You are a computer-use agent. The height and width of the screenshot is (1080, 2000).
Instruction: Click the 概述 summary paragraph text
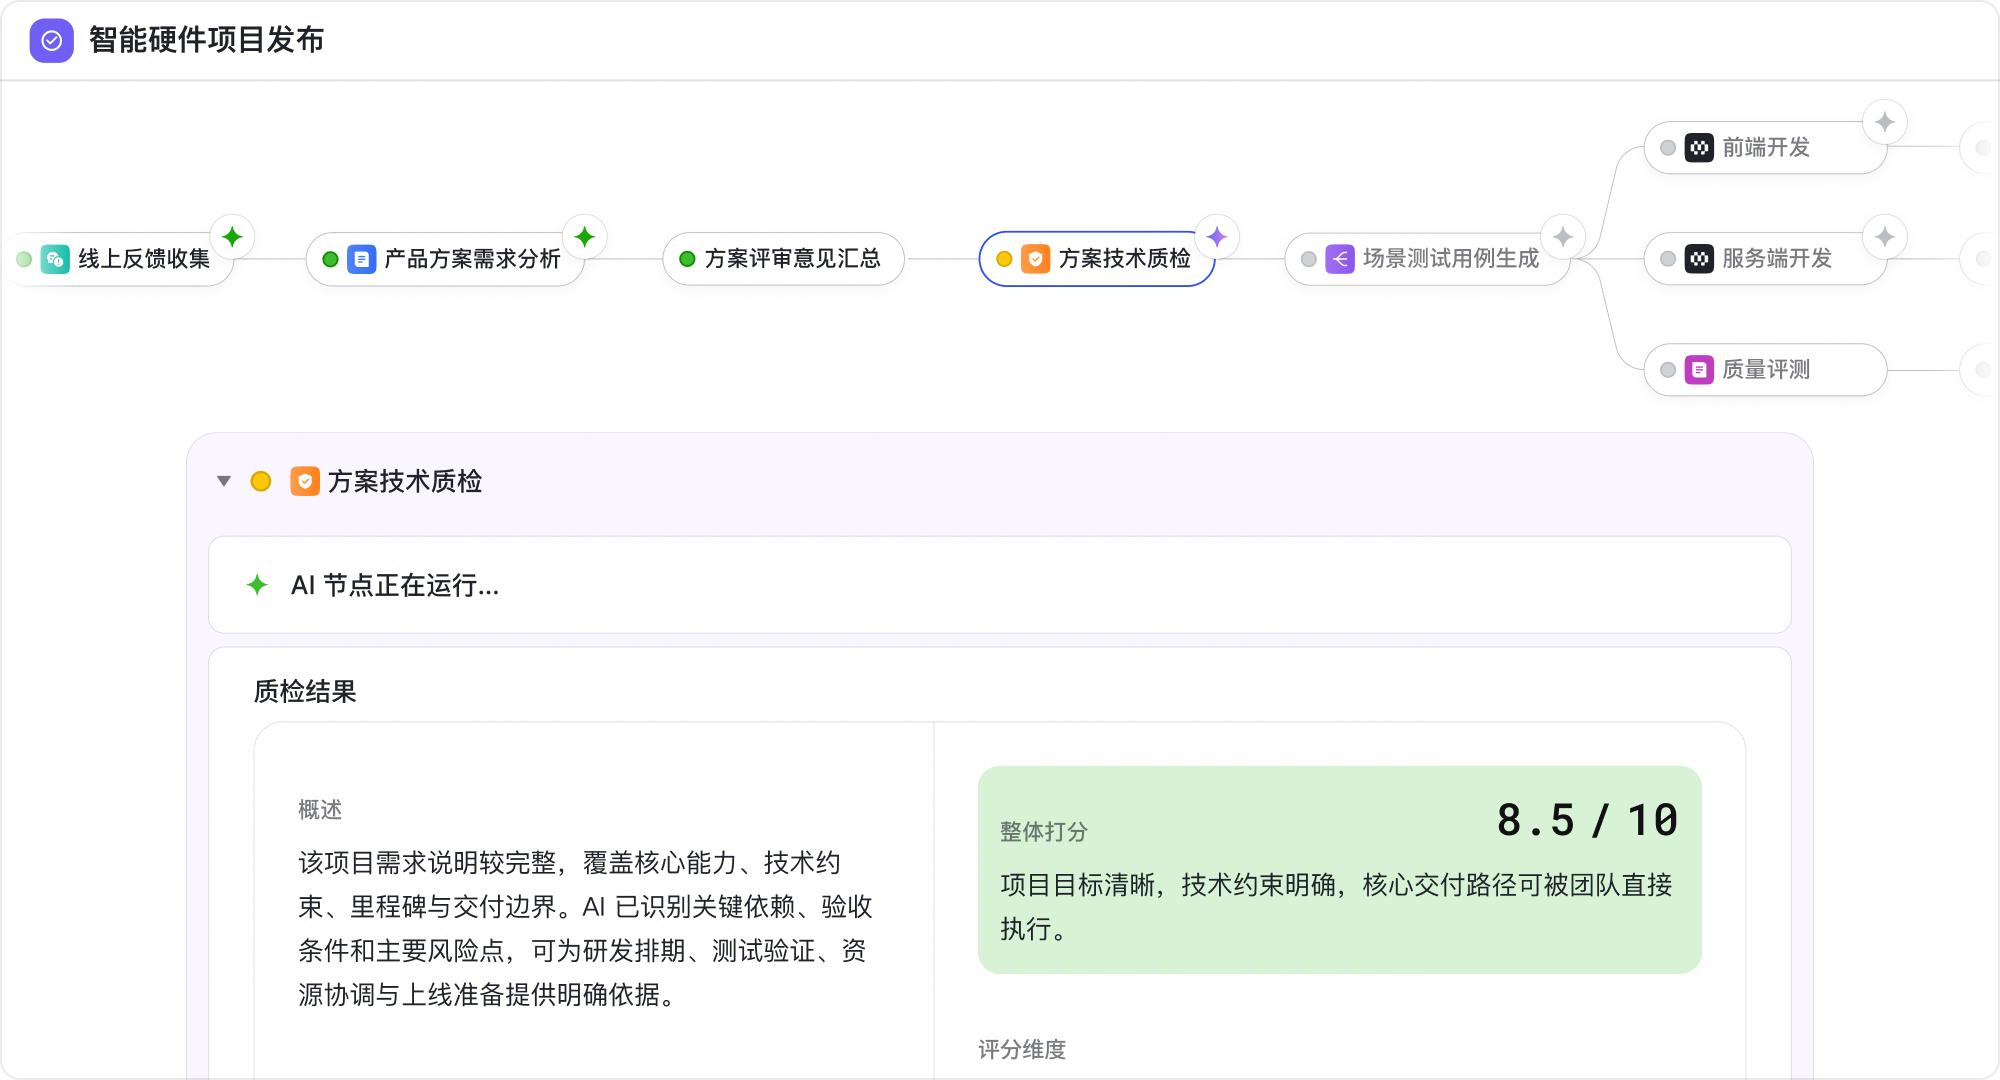[585, 929]
